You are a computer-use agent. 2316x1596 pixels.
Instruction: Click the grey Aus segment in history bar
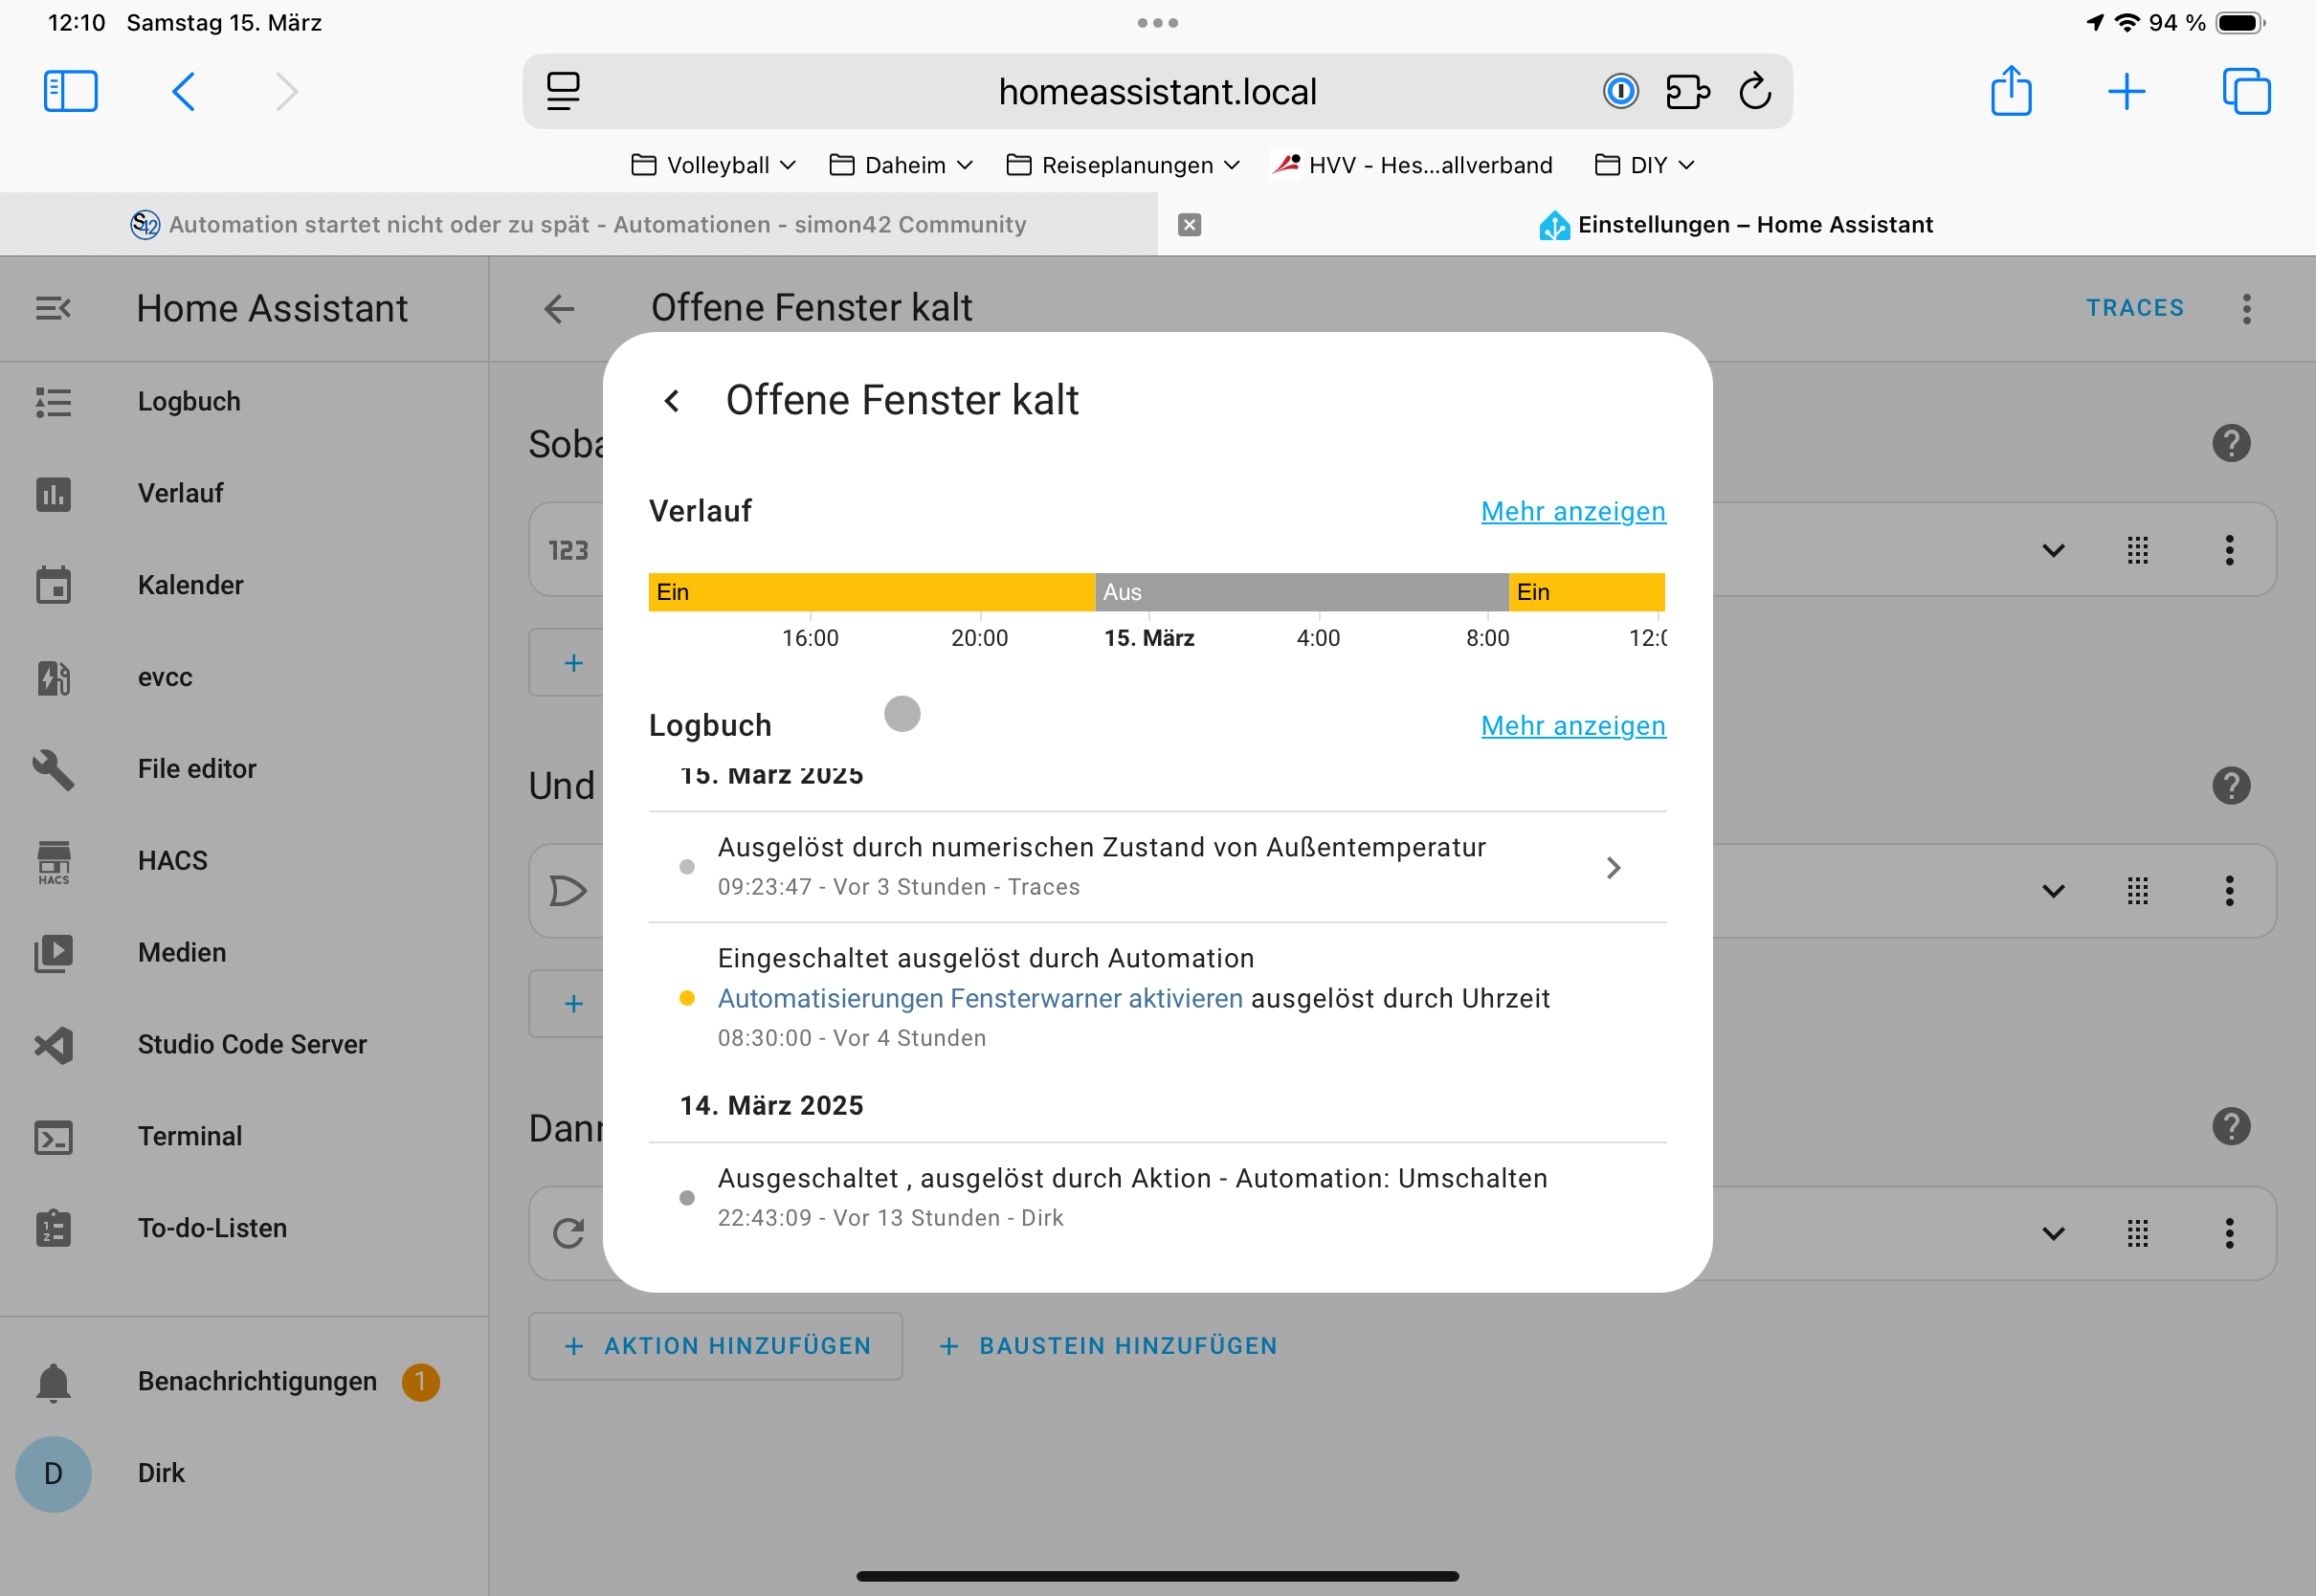(1300, 592)
